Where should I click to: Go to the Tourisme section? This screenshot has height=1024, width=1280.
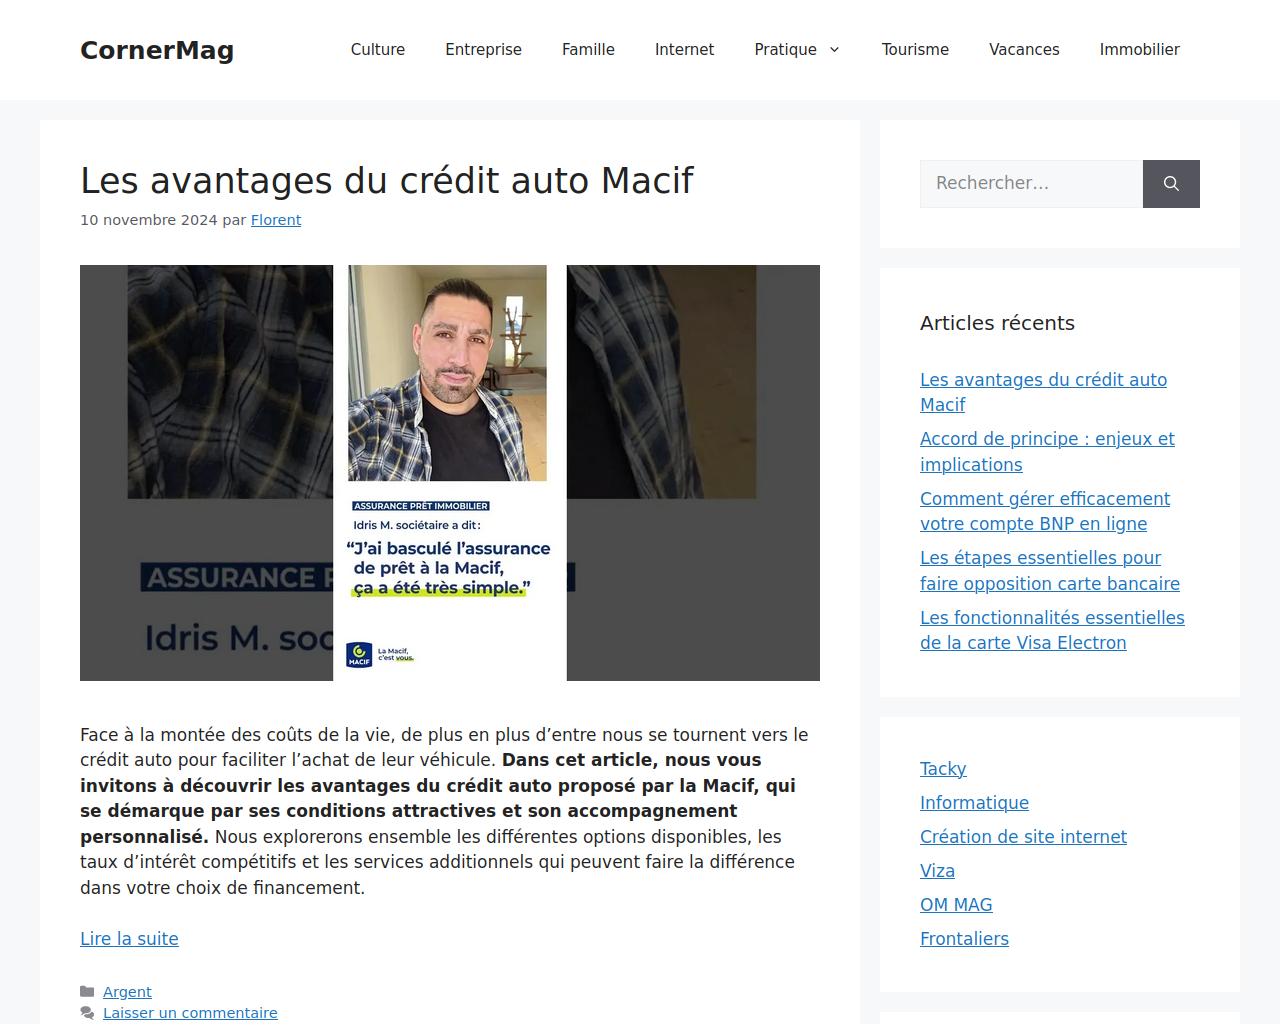tap(915, 50)
